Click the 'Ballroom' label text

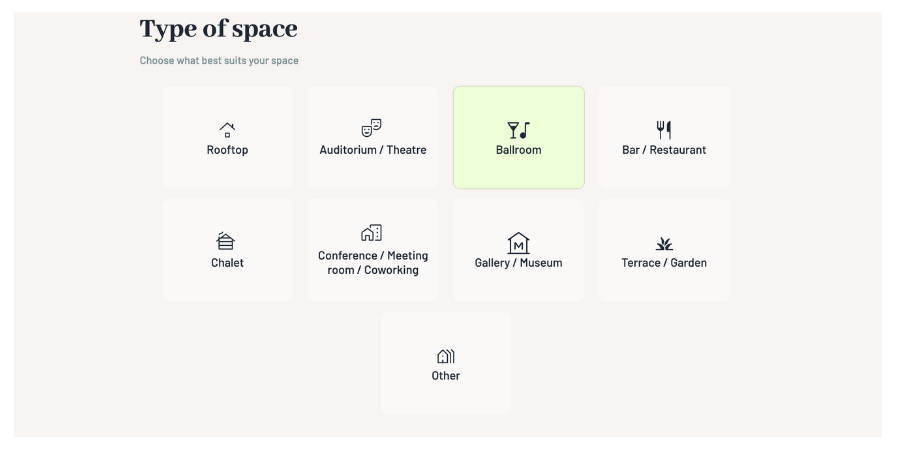519,150
